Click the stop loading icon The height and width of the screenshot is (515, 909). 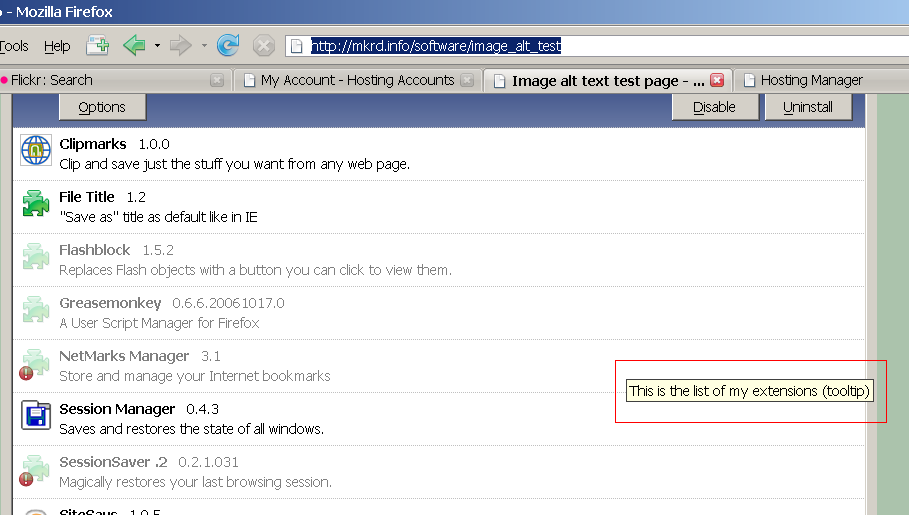click(x=264, y=45)
